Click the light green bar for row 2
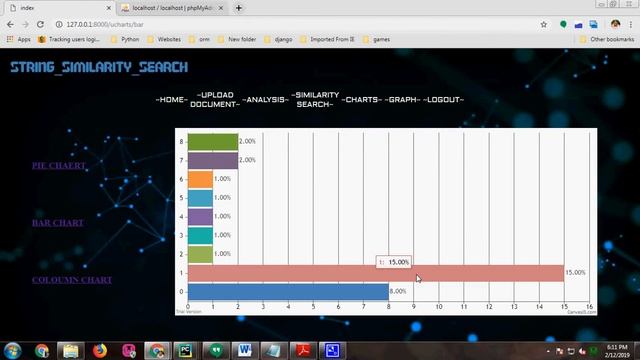Viewport: 640px width, 360px height. click(x=200, y=254)
